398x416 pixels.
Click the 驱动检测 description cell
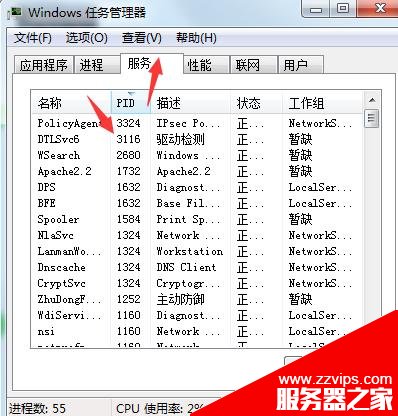pos(181,139)
